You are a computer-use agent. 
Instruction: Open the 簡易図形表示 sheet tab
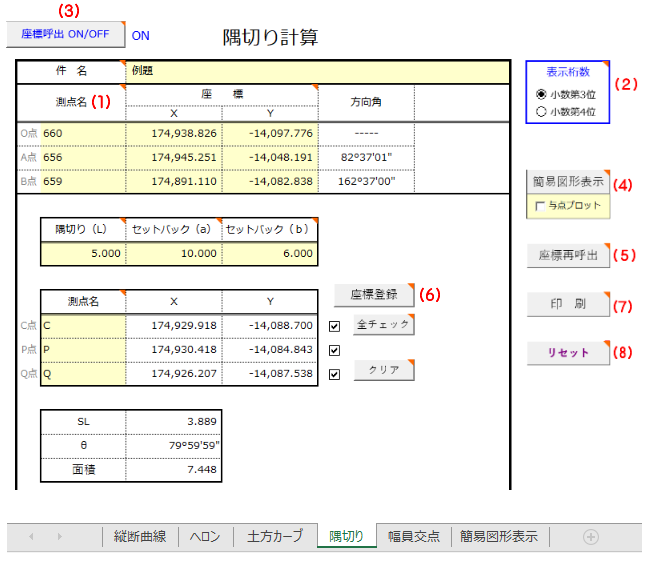[499, 536]
